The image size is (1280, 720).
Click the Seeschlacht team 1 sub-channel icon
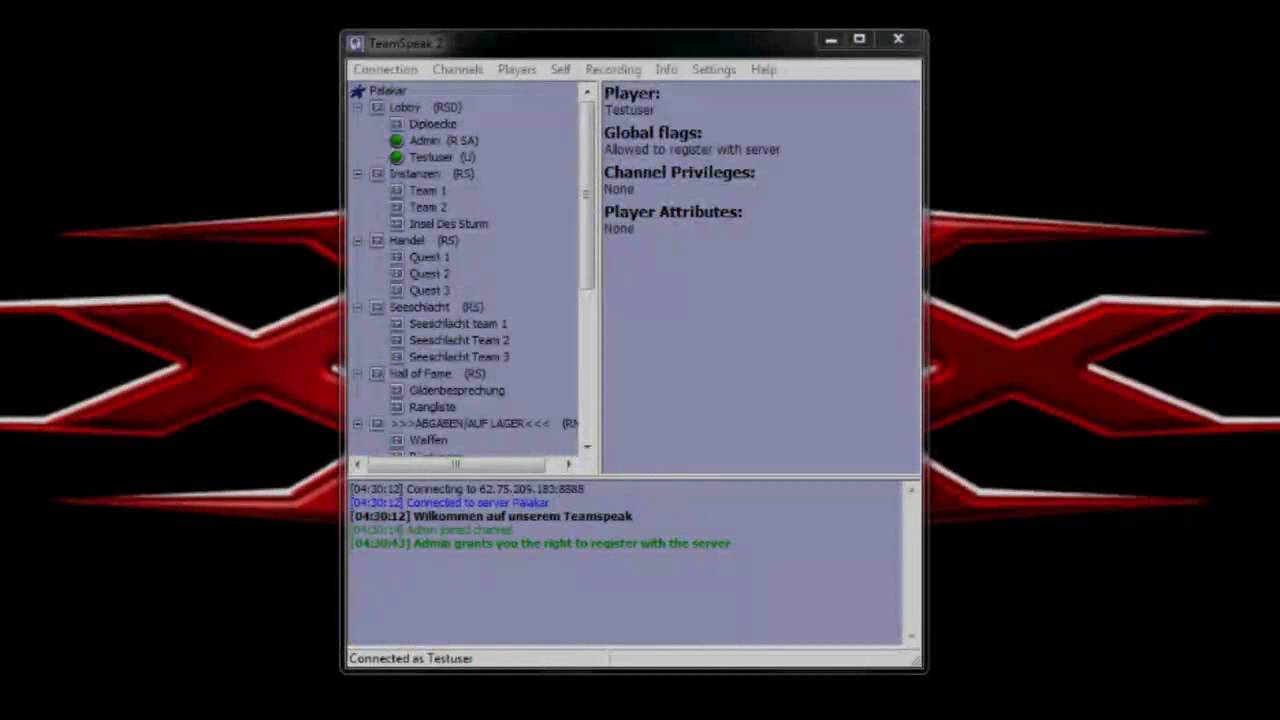[x=397, y=324]
